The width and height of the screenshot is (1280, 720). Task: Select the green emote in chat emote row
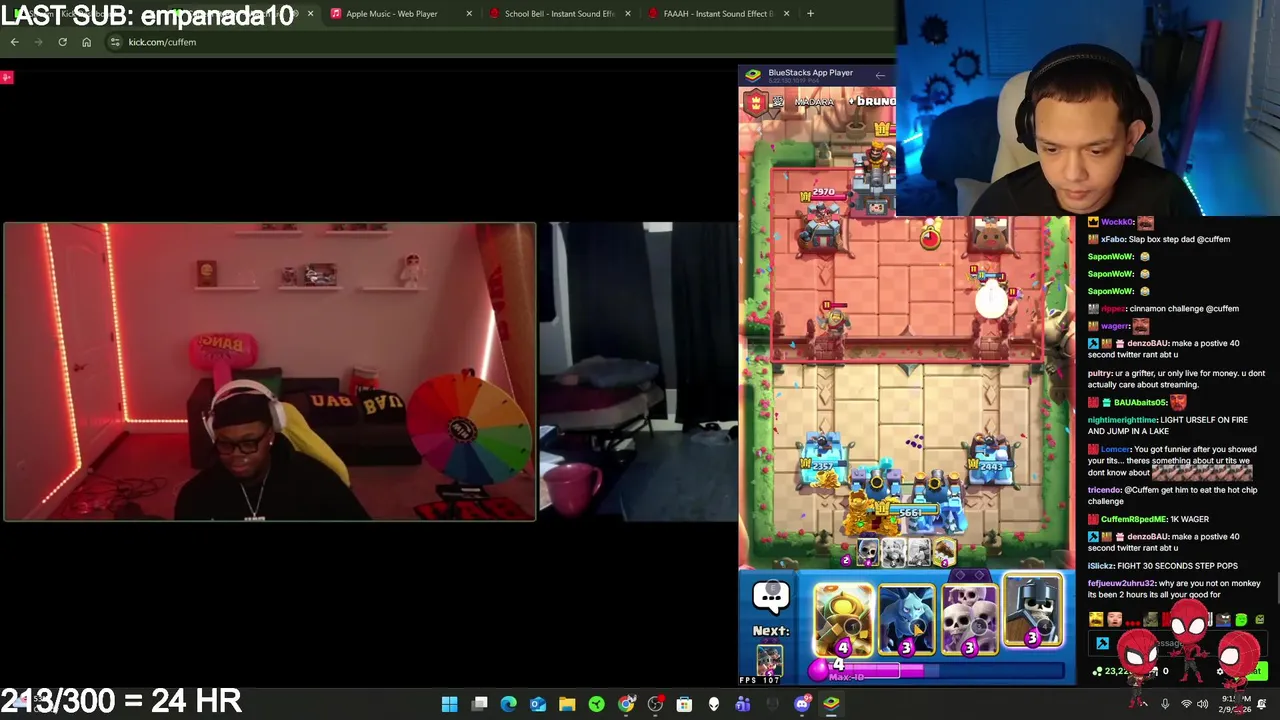click(1241, 620)
